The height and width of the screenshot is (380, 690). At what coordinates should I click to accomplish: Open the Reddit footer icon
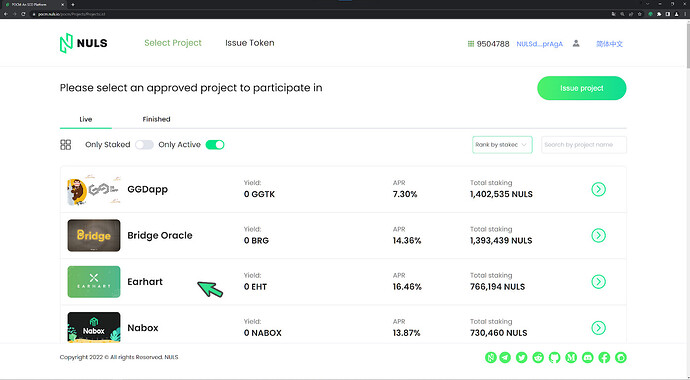[x=538, y=357]
